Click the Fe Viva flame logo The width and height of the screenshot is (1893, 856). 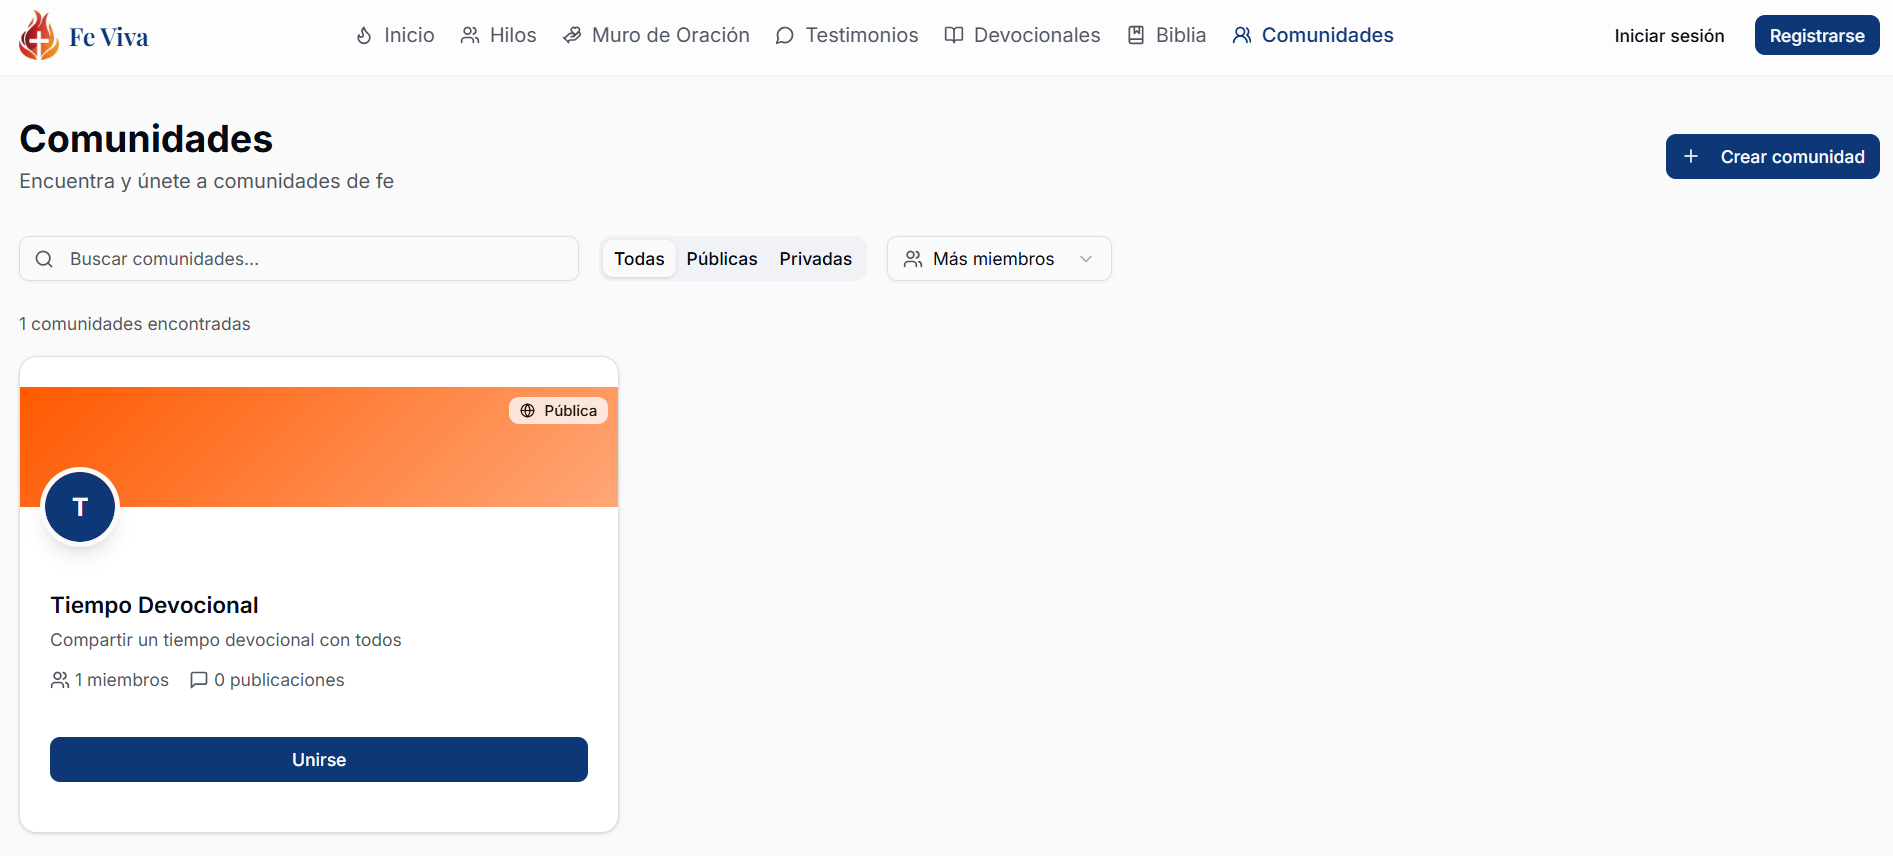pos(39,36)
